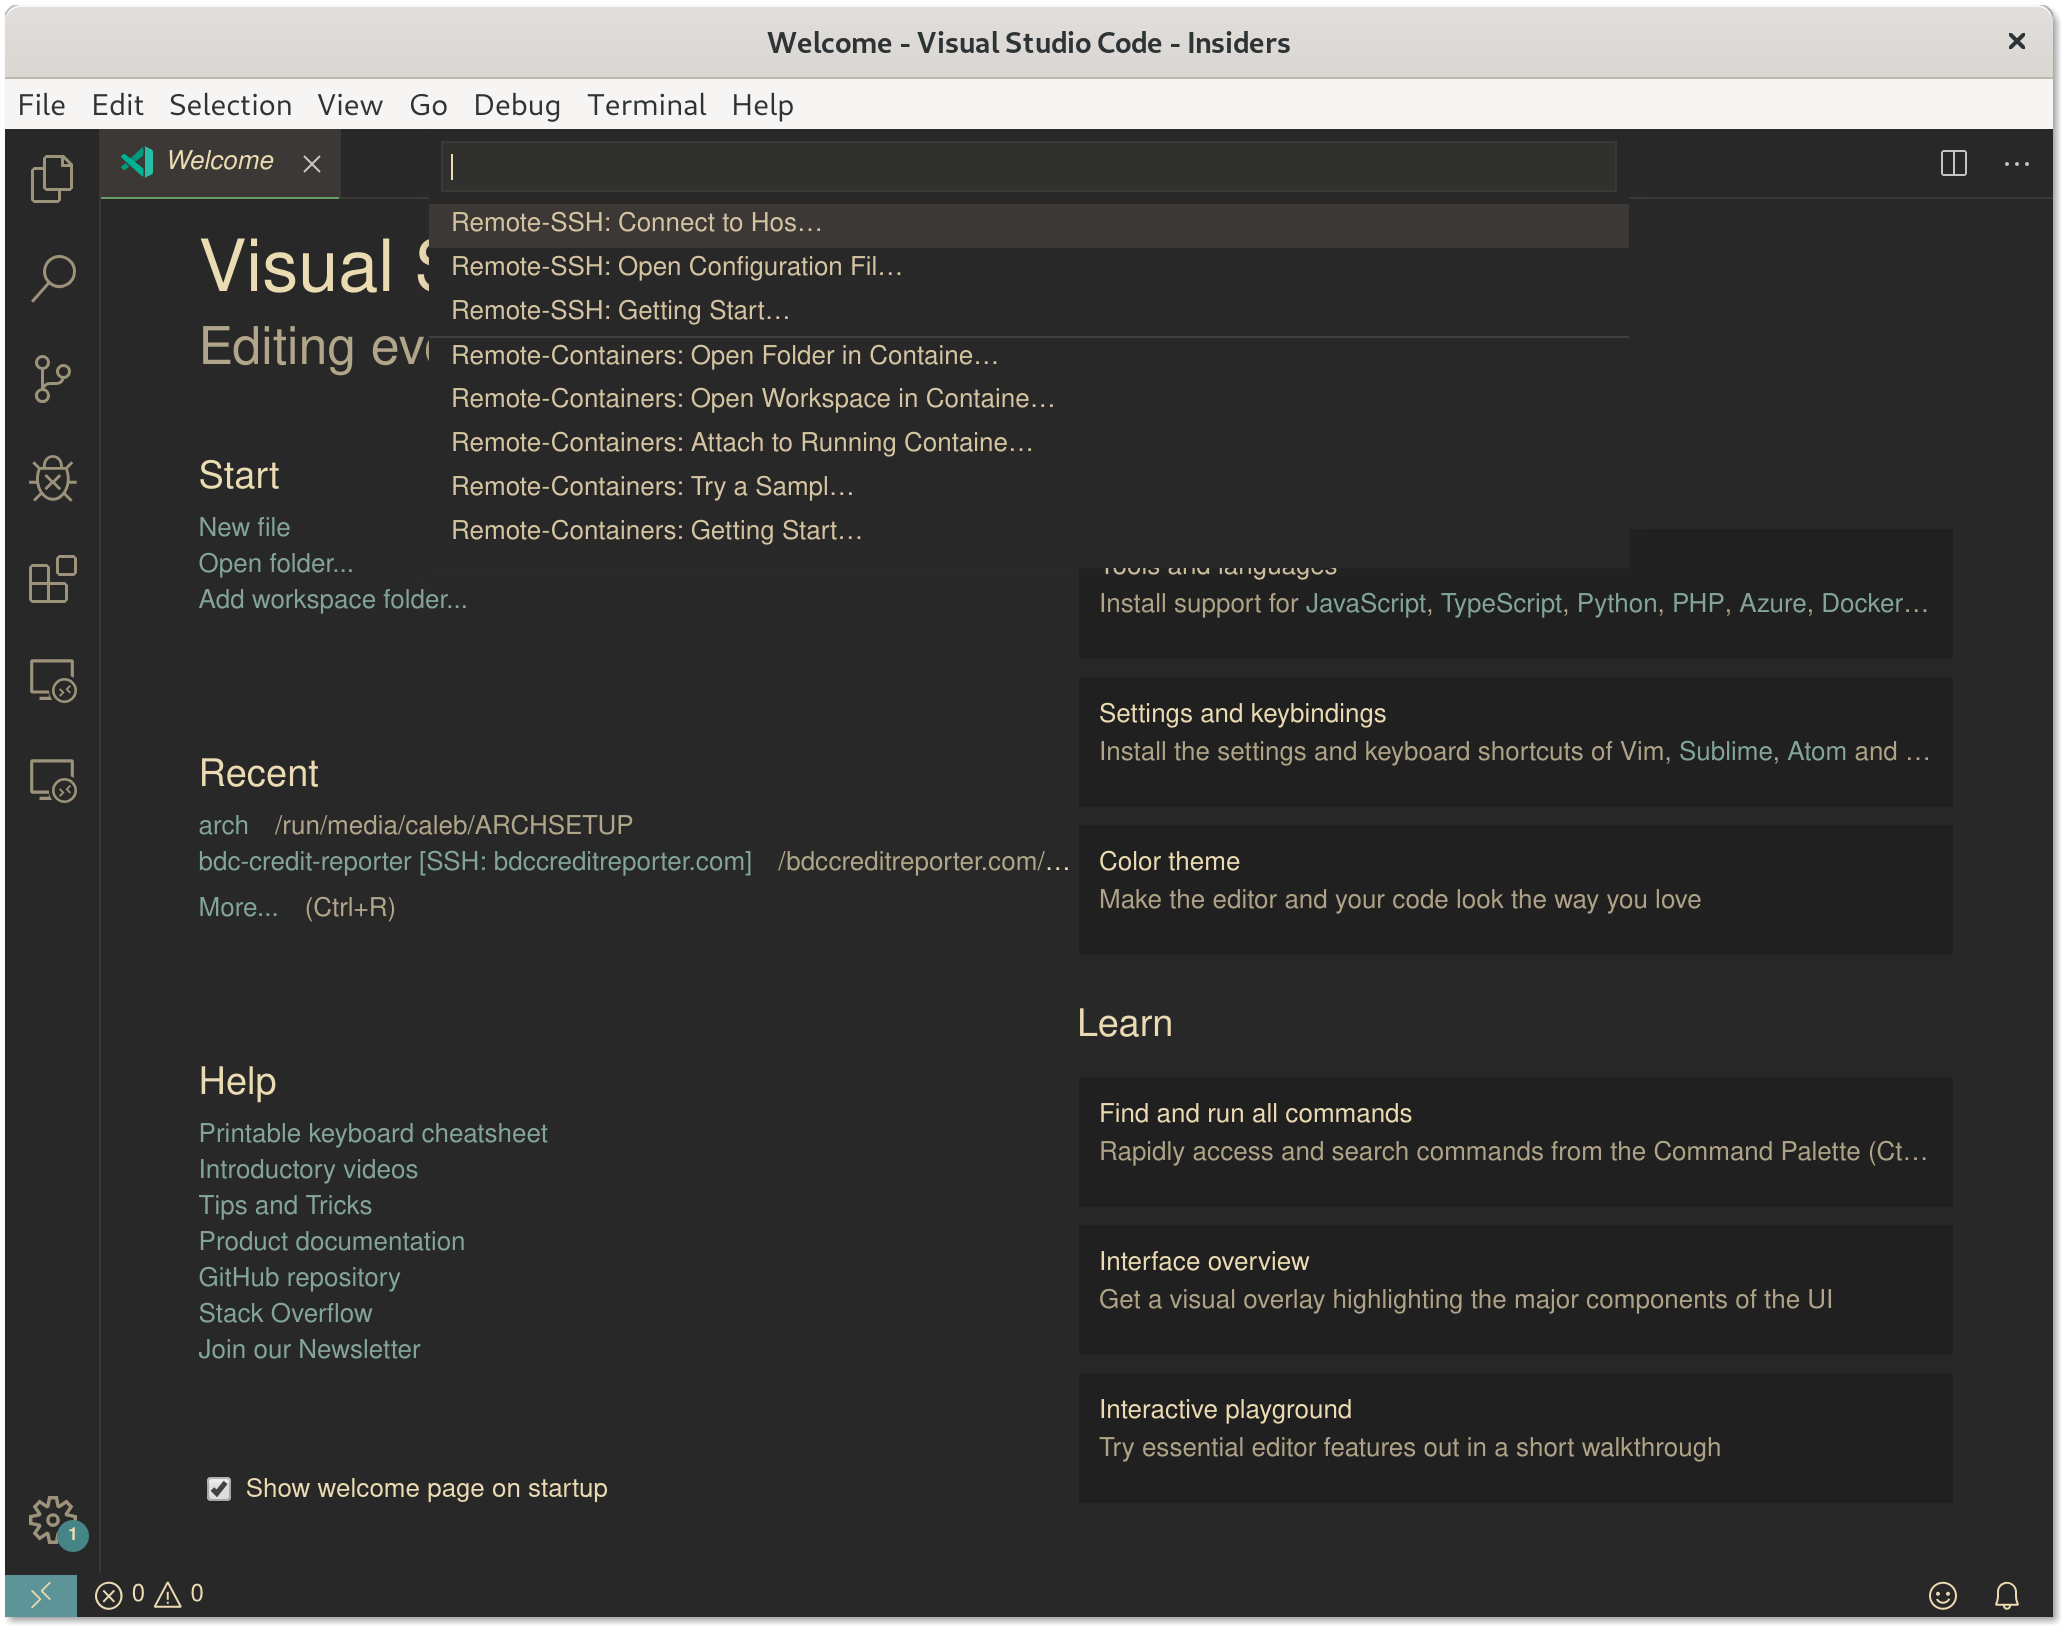
Task: Open the upper Remote Explorer icon
Action: (x=52, y=680)
